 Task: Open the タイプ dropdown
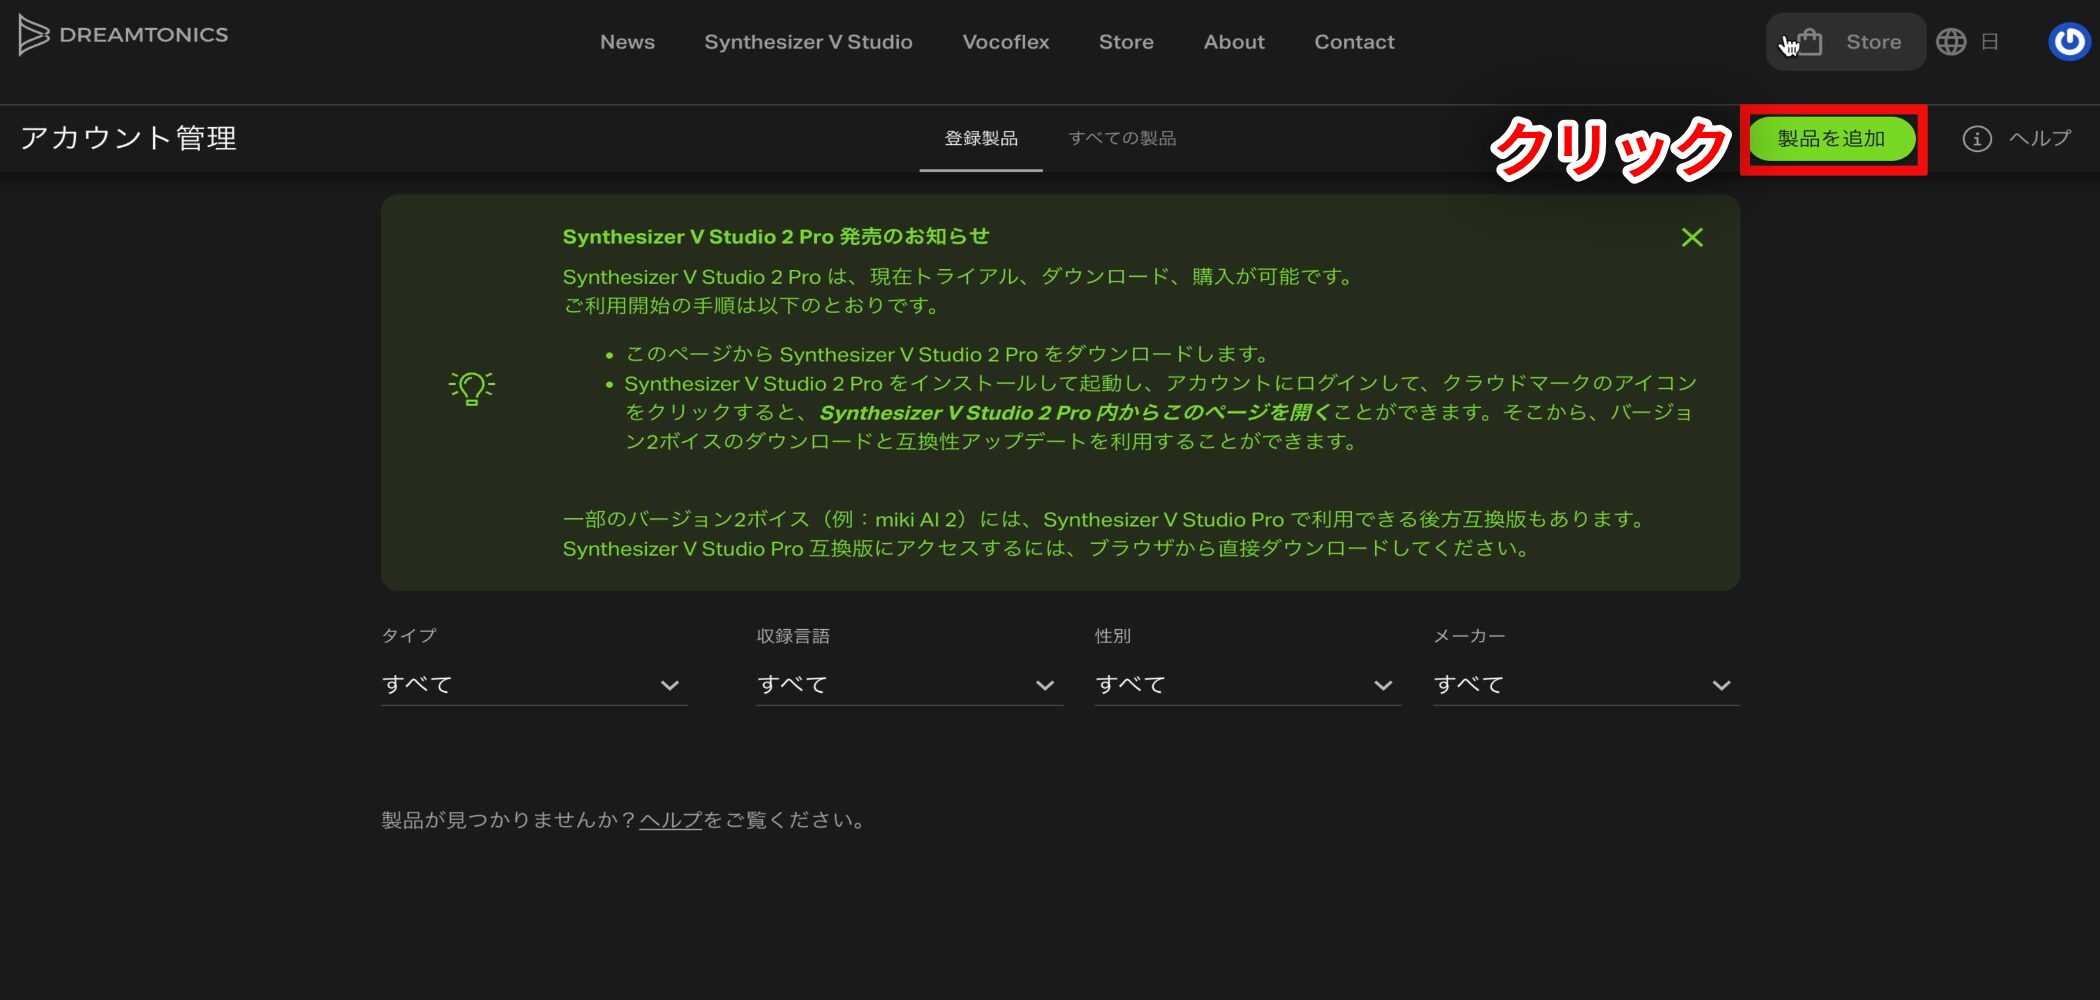534,685
